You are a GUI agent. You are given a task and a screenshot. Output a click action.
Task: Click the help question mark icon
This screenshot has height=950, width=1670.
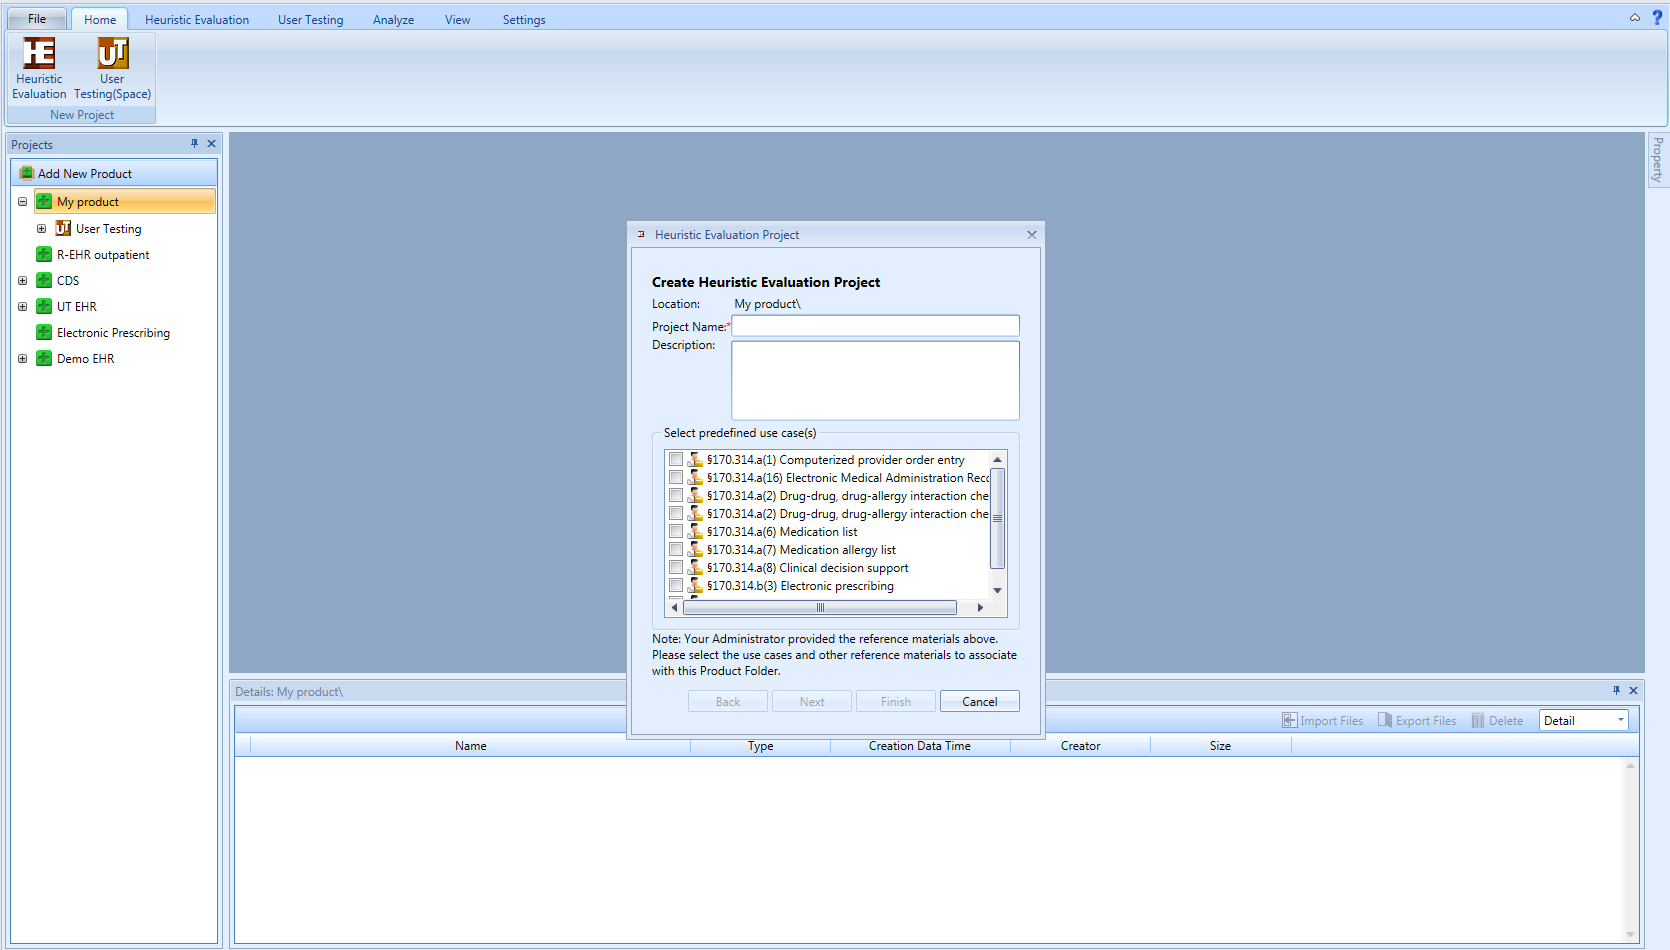pos(1657,17)
